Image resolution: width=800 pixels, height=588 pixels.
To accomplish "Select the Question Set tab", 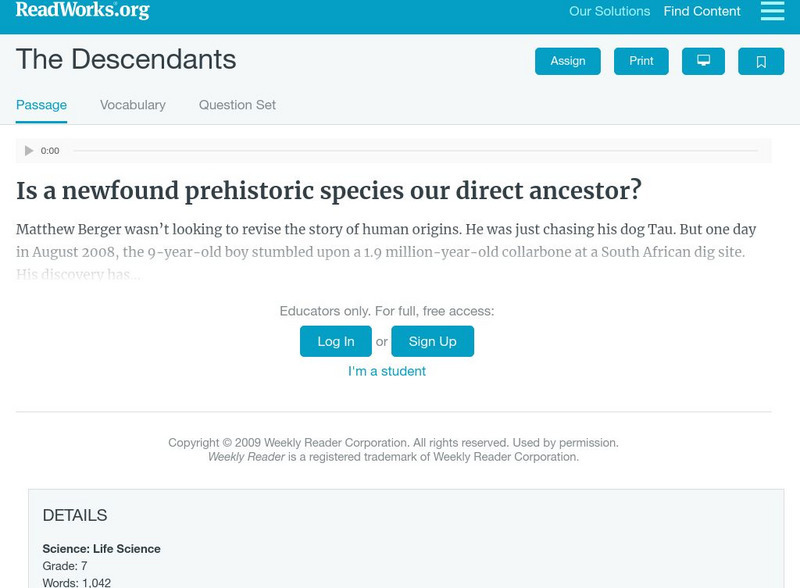I will pos(237,105).
